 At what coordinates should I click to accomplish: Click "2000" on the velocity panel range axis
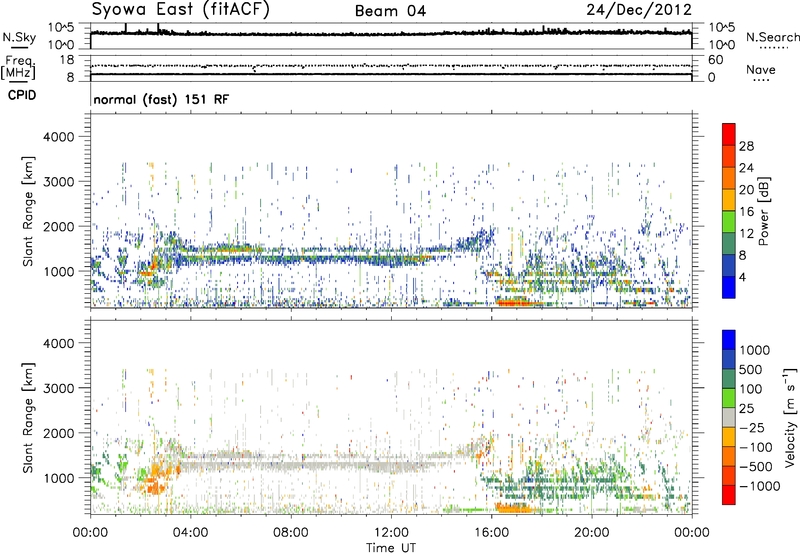coord(59,433)
